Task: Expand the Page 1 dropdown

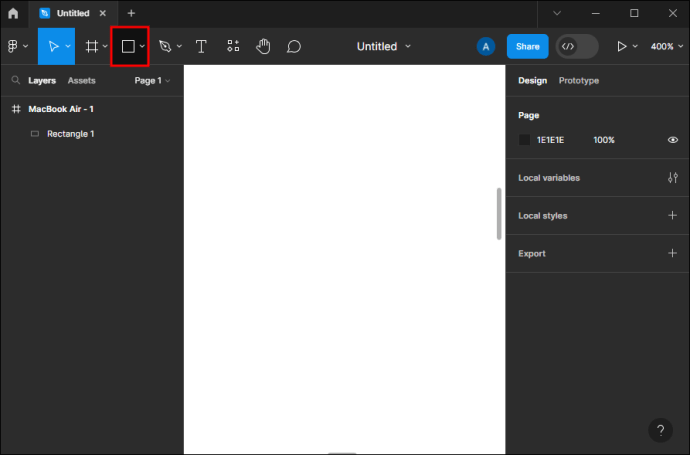Action: (152, 81)
